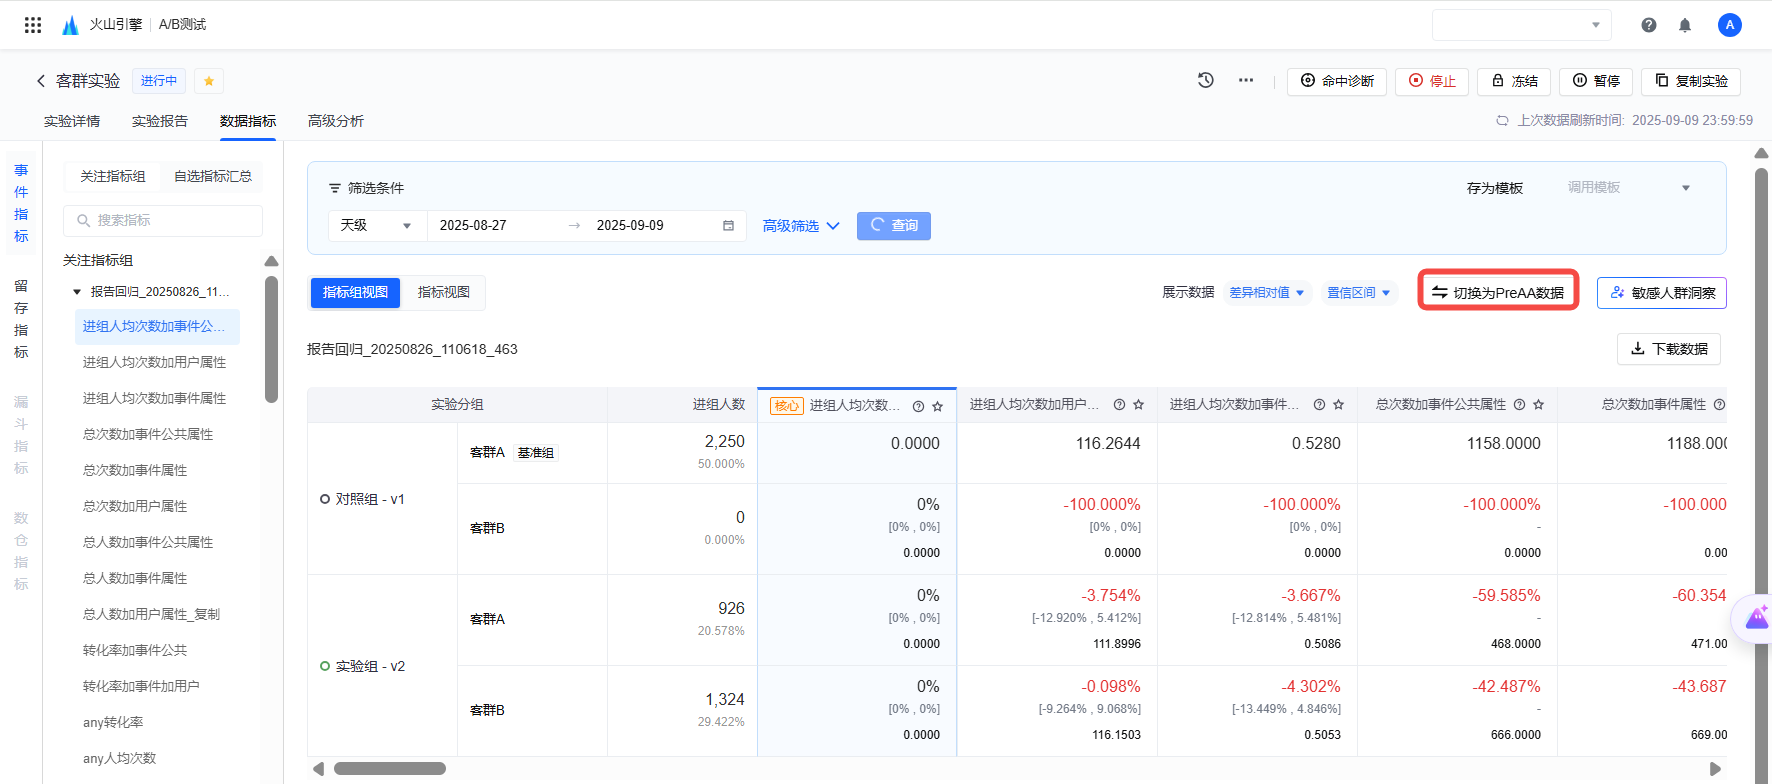Click the horizontal table scrollbar thumb
This screenshot has height=784, width=1772.
click(390, 769)
